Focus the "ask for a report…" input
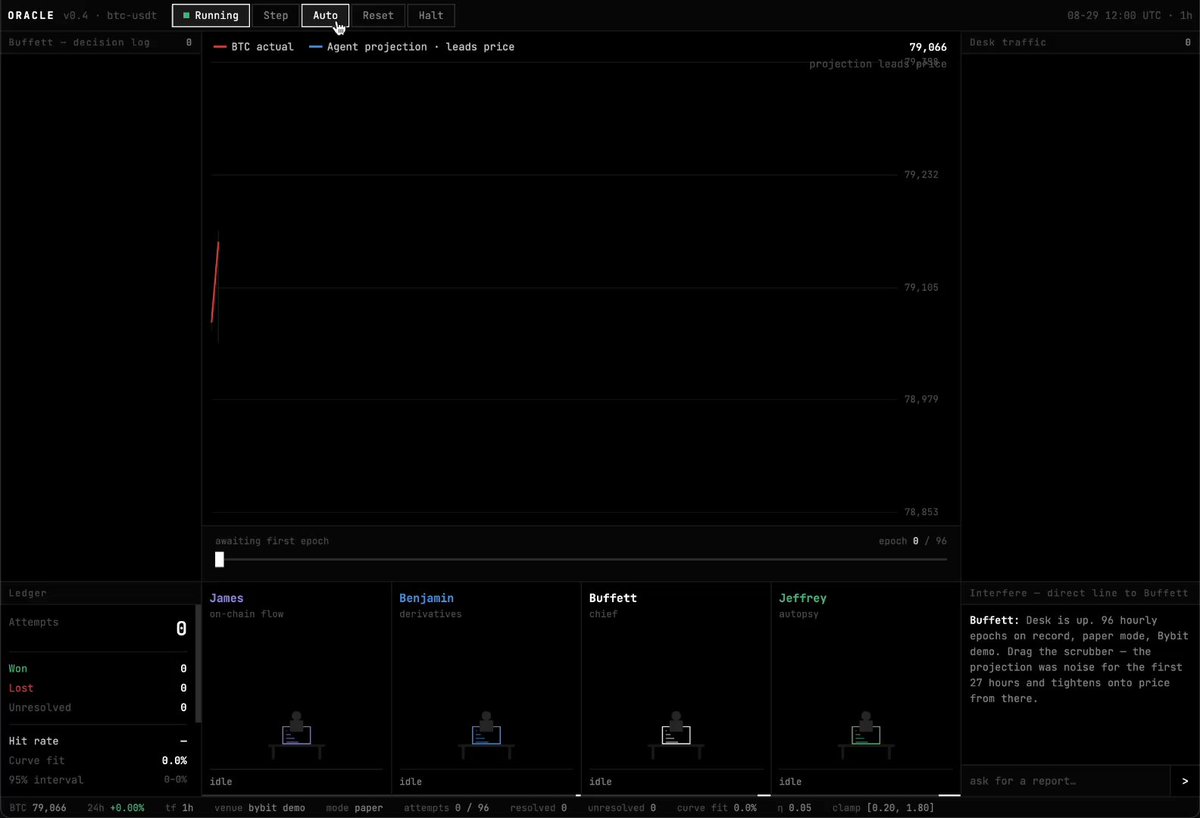Viewport: 1200px width, 818px height. point(1065,781)
